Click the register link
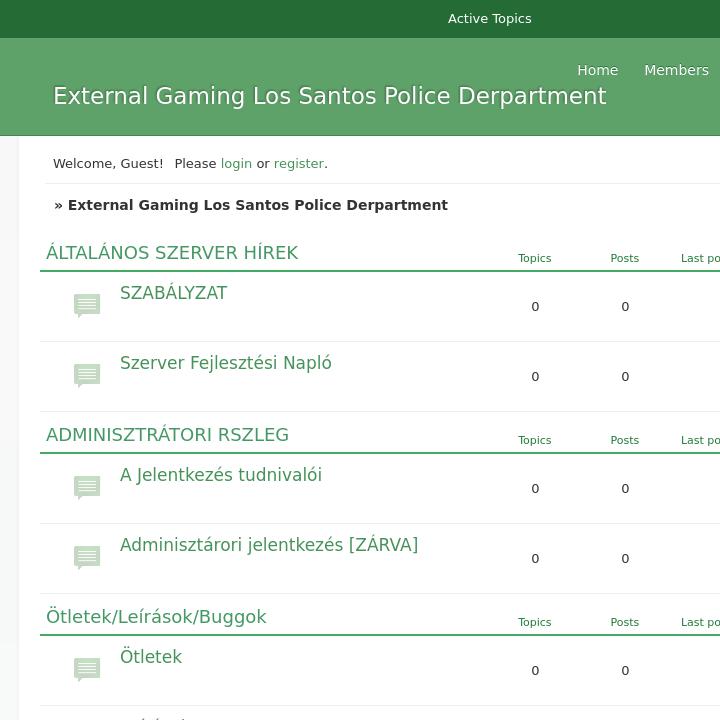Screen dimensions: 720x720 pos(299,163)
